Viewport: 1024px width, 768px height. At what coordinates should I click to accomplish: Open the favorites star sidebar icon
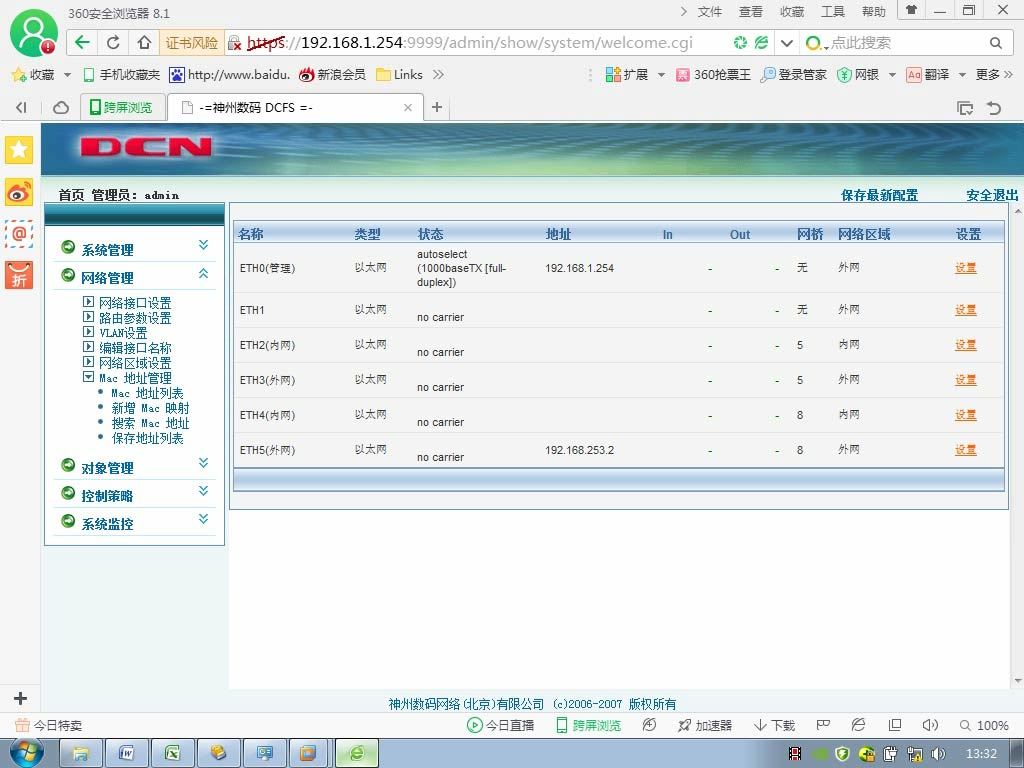click(x=19, y=150)
